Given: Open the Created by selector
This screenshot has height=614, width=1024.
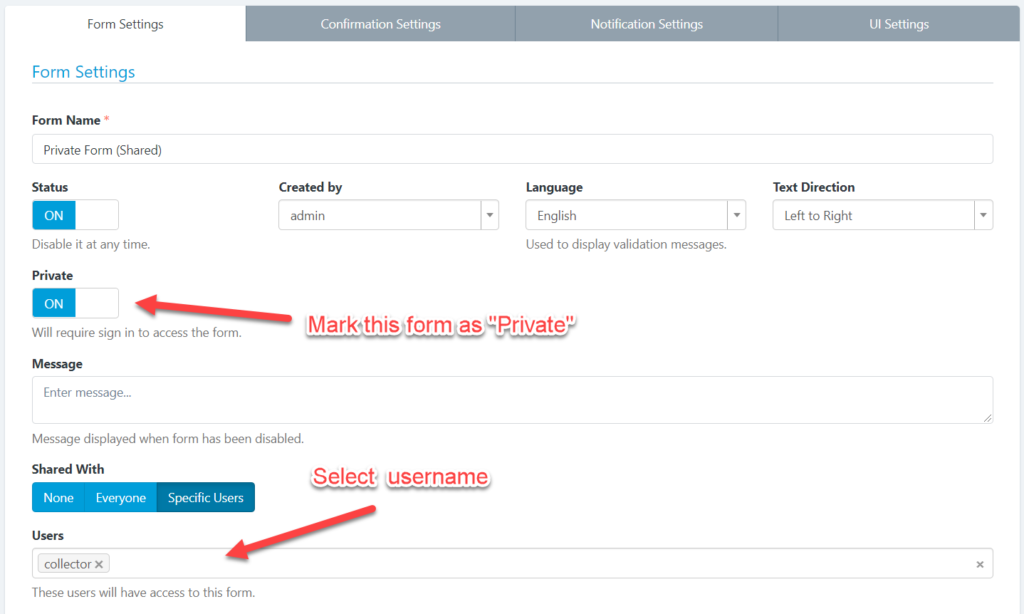Looking at the screenshot, I should [x=380, y=214].
